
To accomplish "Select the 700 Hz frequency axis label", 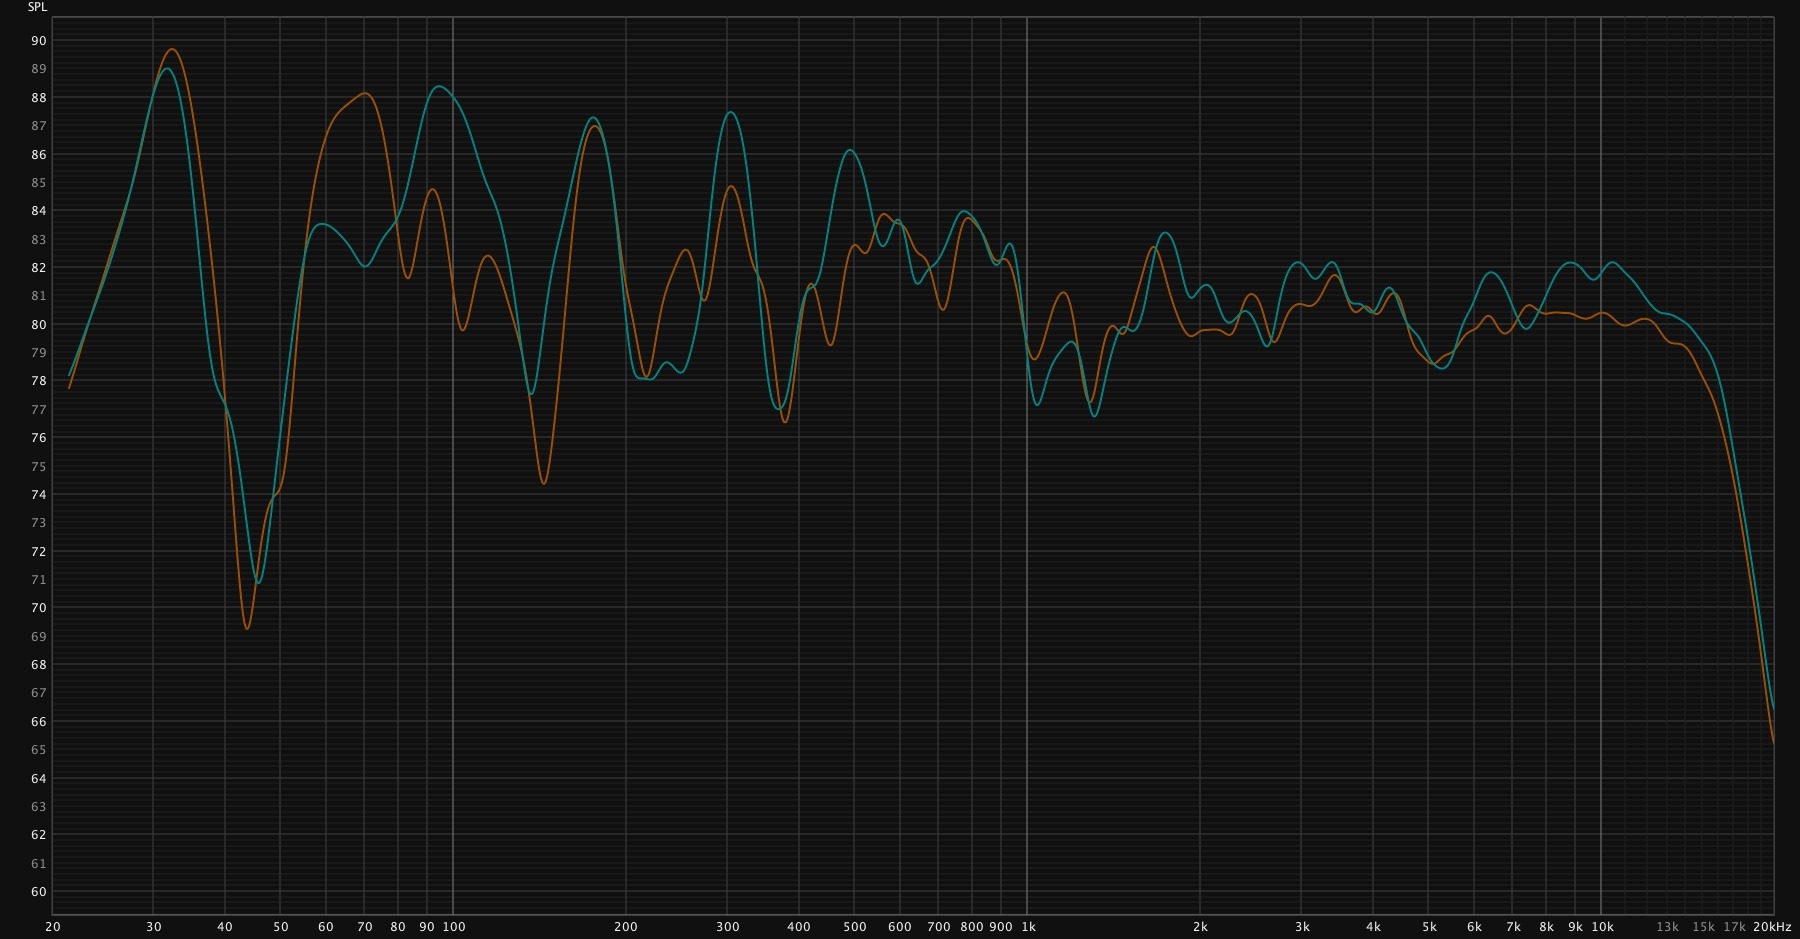I will pyautogui.click(x=939, y=927).
